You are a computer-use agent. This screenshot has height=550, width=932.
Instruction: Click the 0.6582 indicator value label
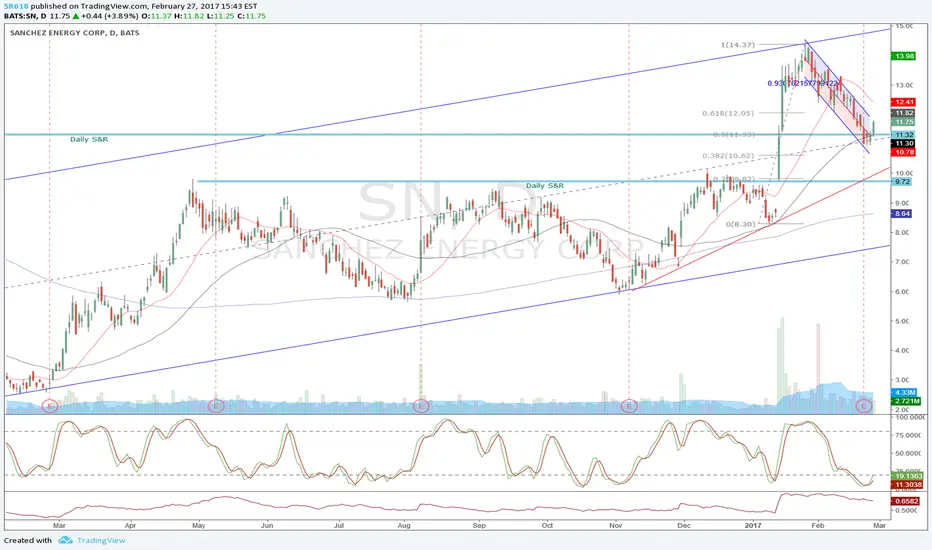click(906, 501)
